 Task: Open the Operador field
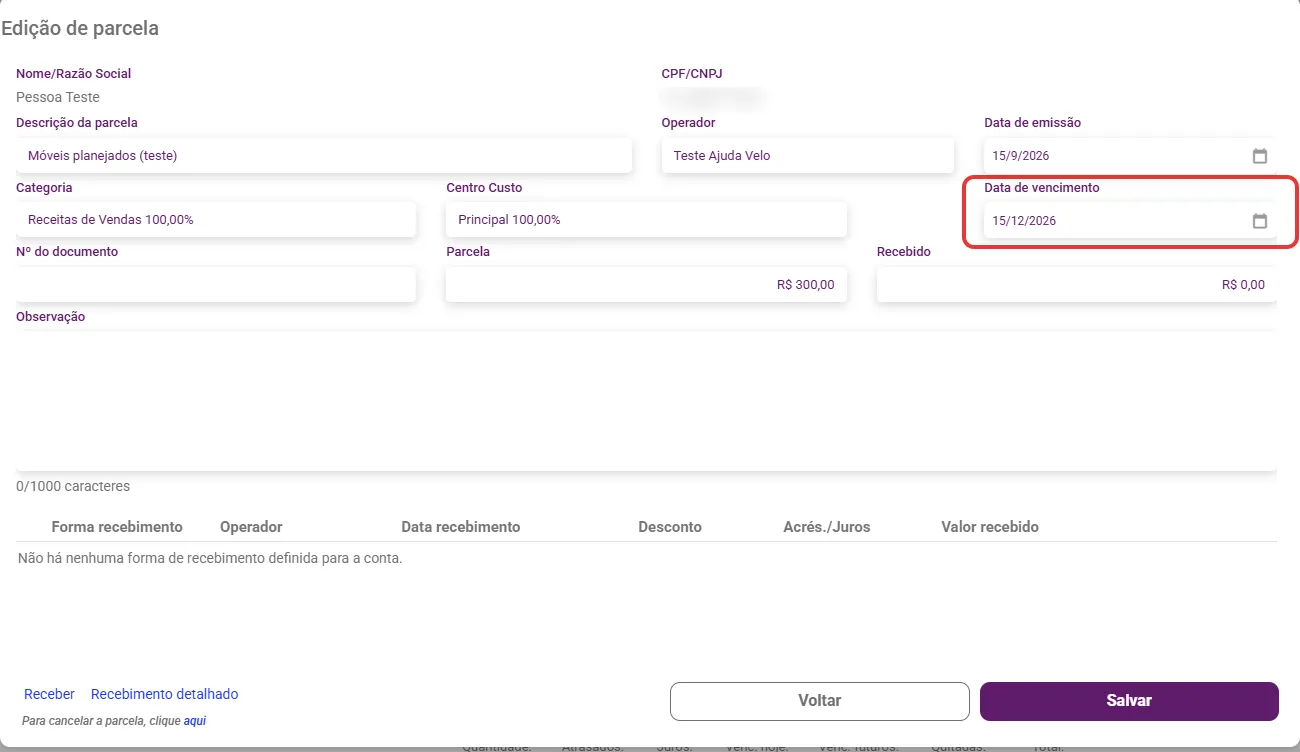click(808, 155)
